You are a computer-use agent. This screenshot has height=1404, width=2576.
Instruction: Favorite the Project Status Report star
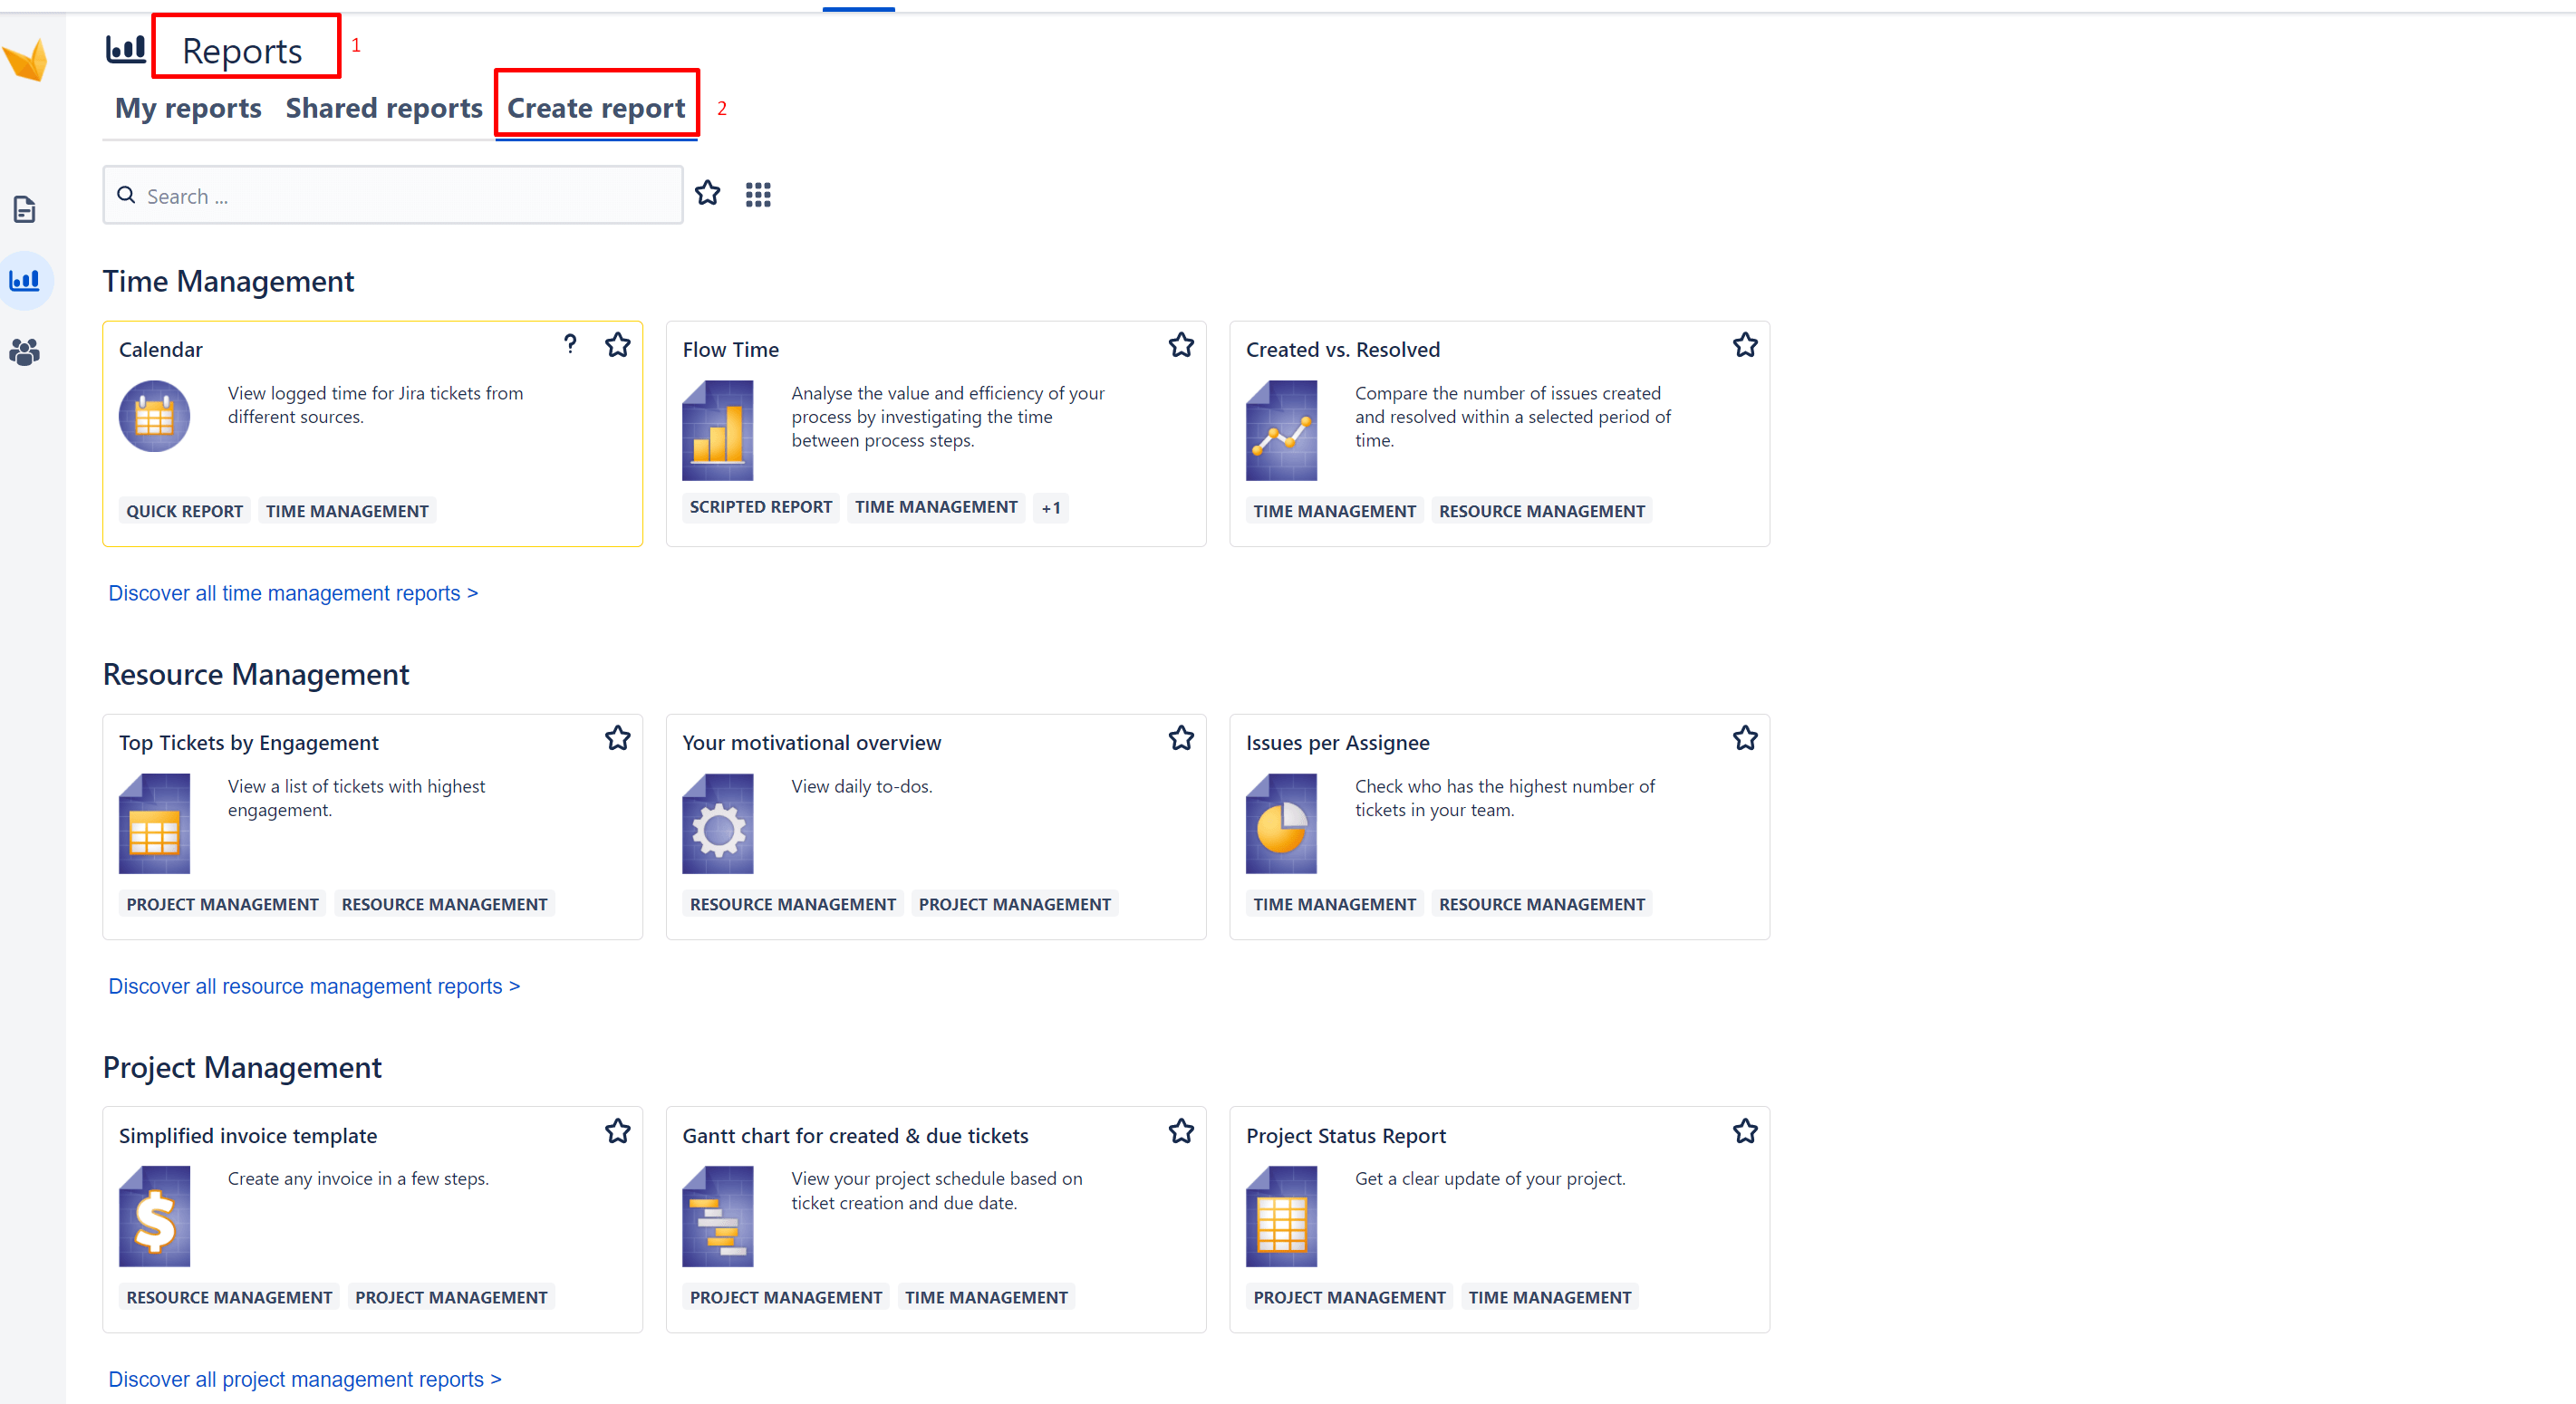(1745, 1131)
